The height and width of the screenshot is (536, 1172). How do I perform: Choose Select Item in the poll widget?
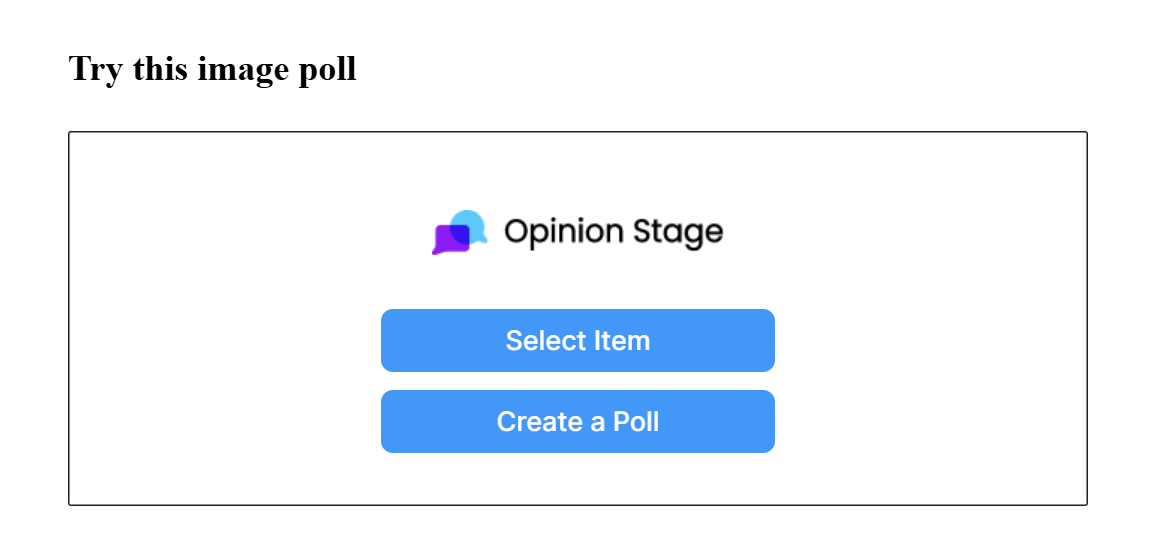(578, 340)
